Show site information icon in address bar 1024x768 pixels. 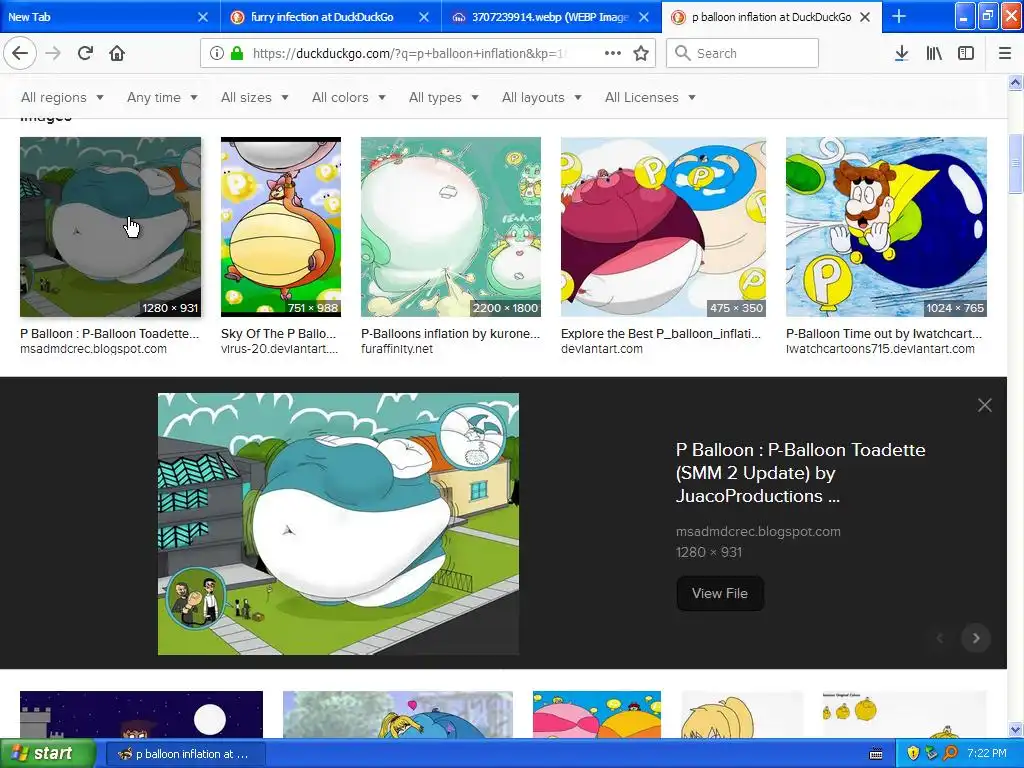[216, 53]
